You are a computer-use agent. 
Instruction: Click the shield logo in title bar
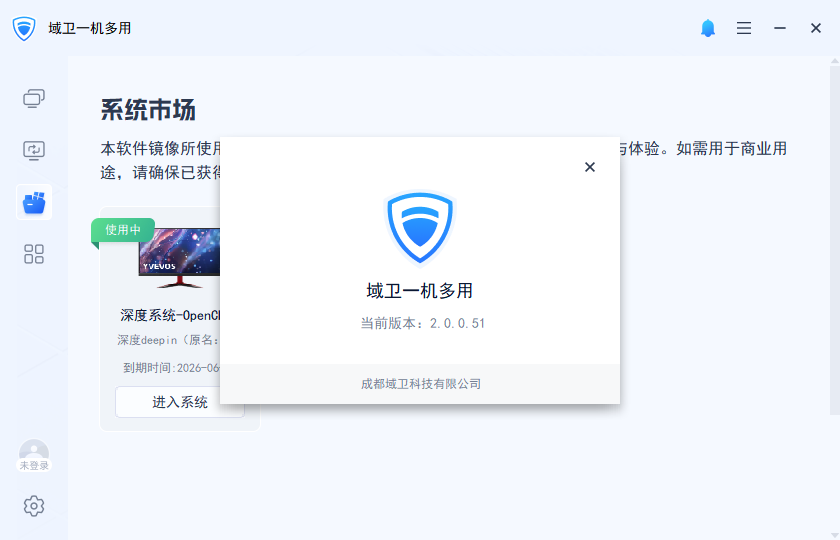pos(24,28)
